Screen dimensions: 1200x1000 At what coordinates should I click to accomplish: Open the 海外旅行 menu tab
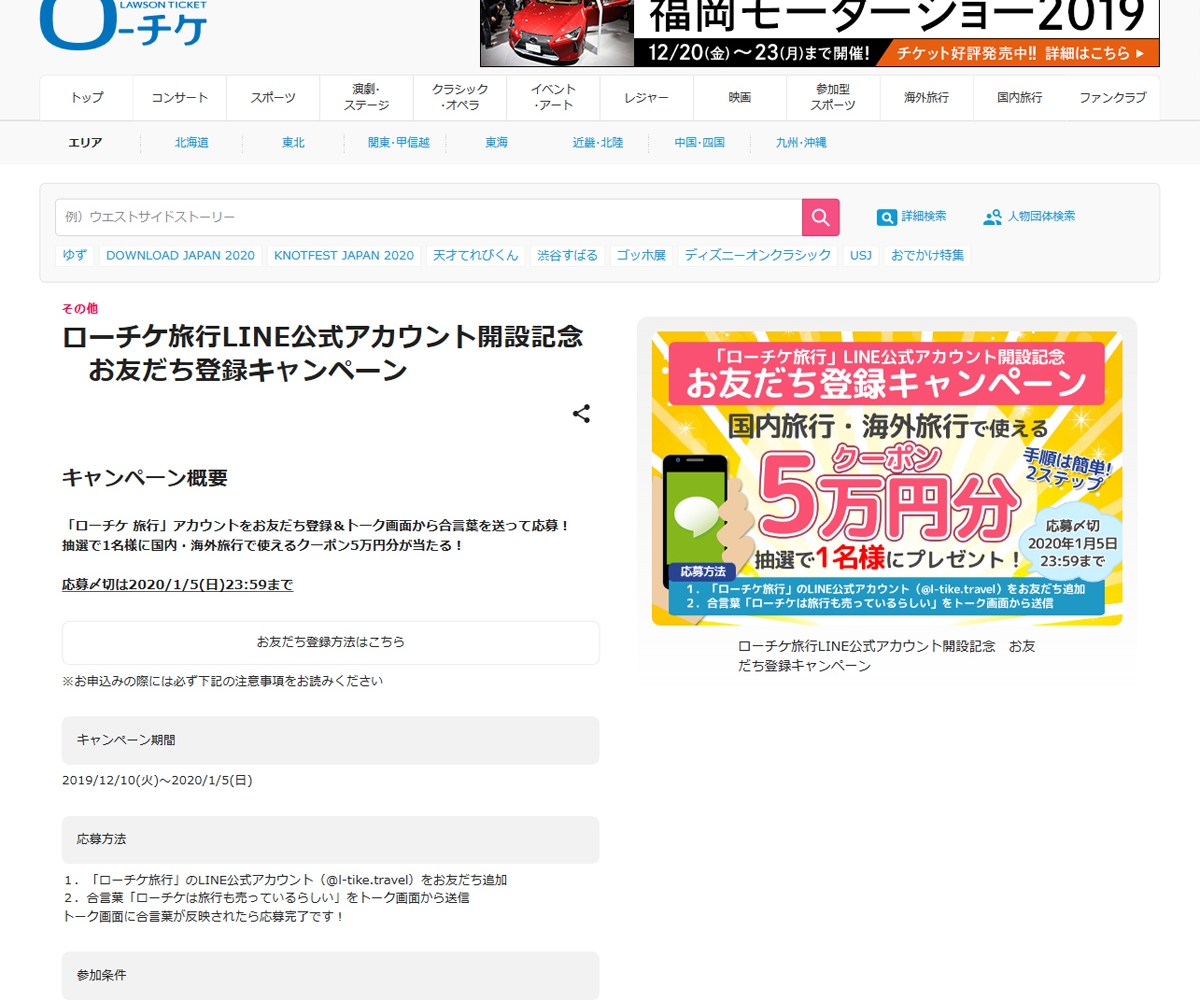click(x=926, y=98)
